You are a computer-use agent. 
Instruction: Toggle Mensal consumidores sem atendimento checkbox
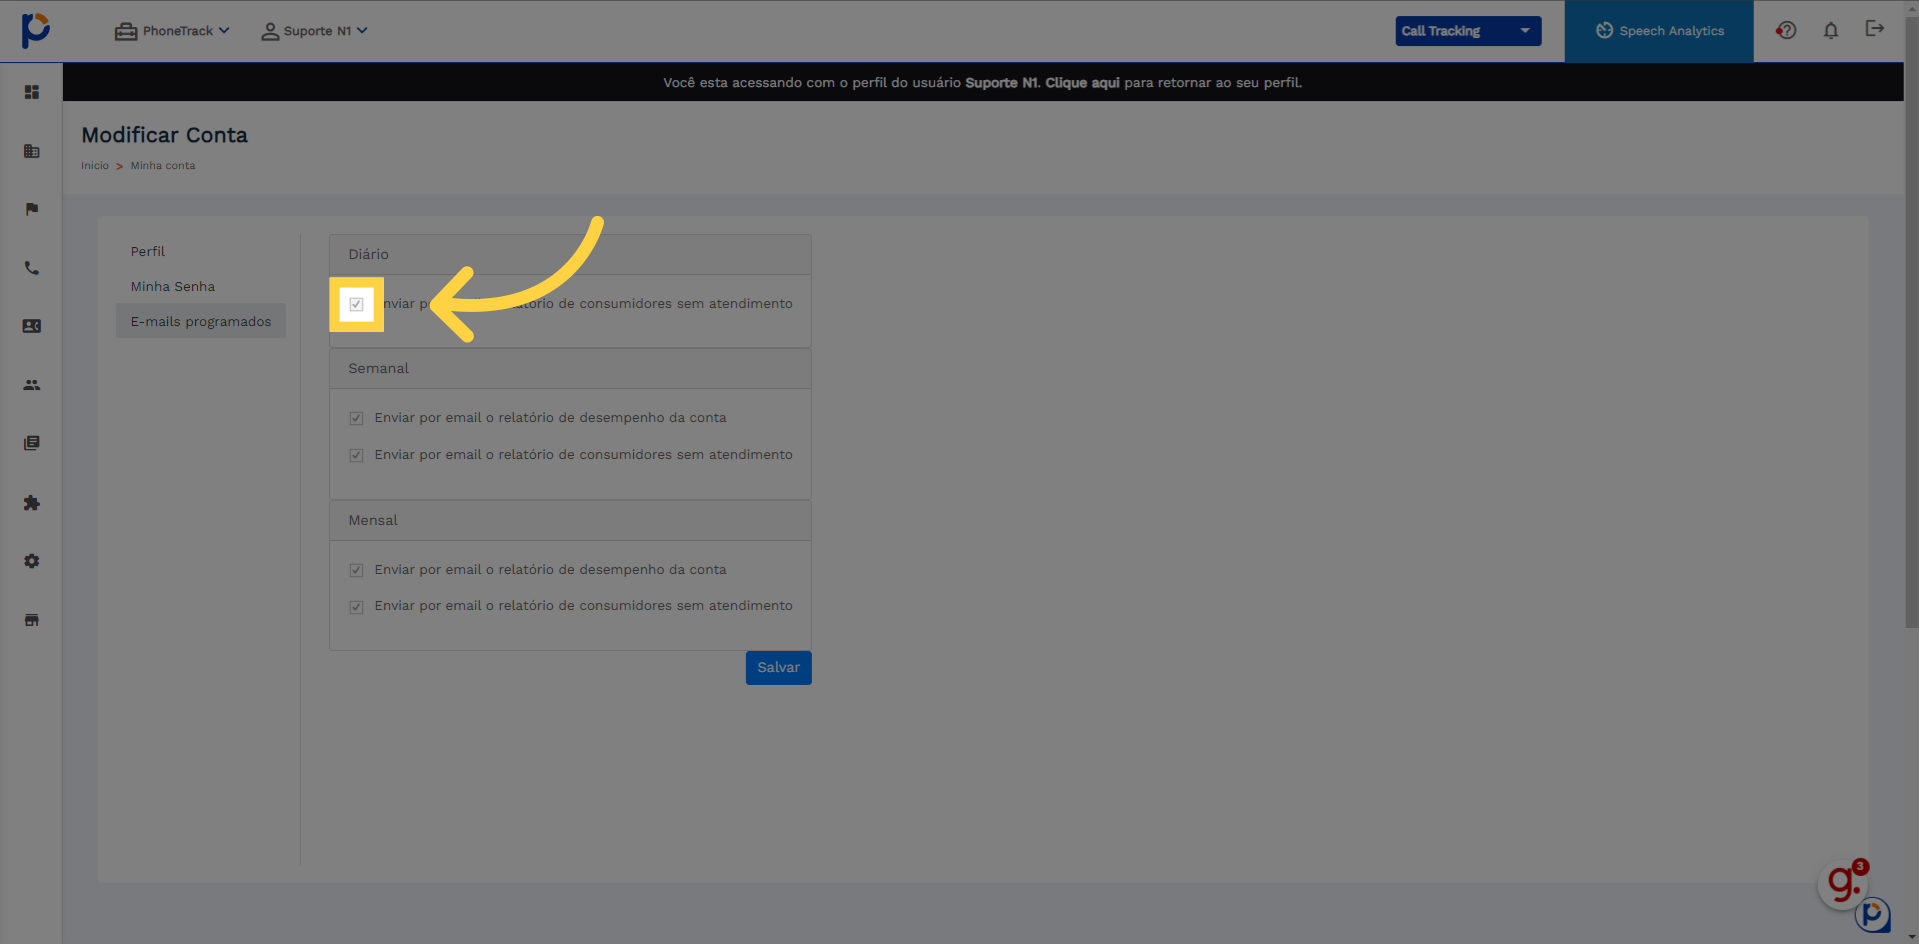click(356, 607)
